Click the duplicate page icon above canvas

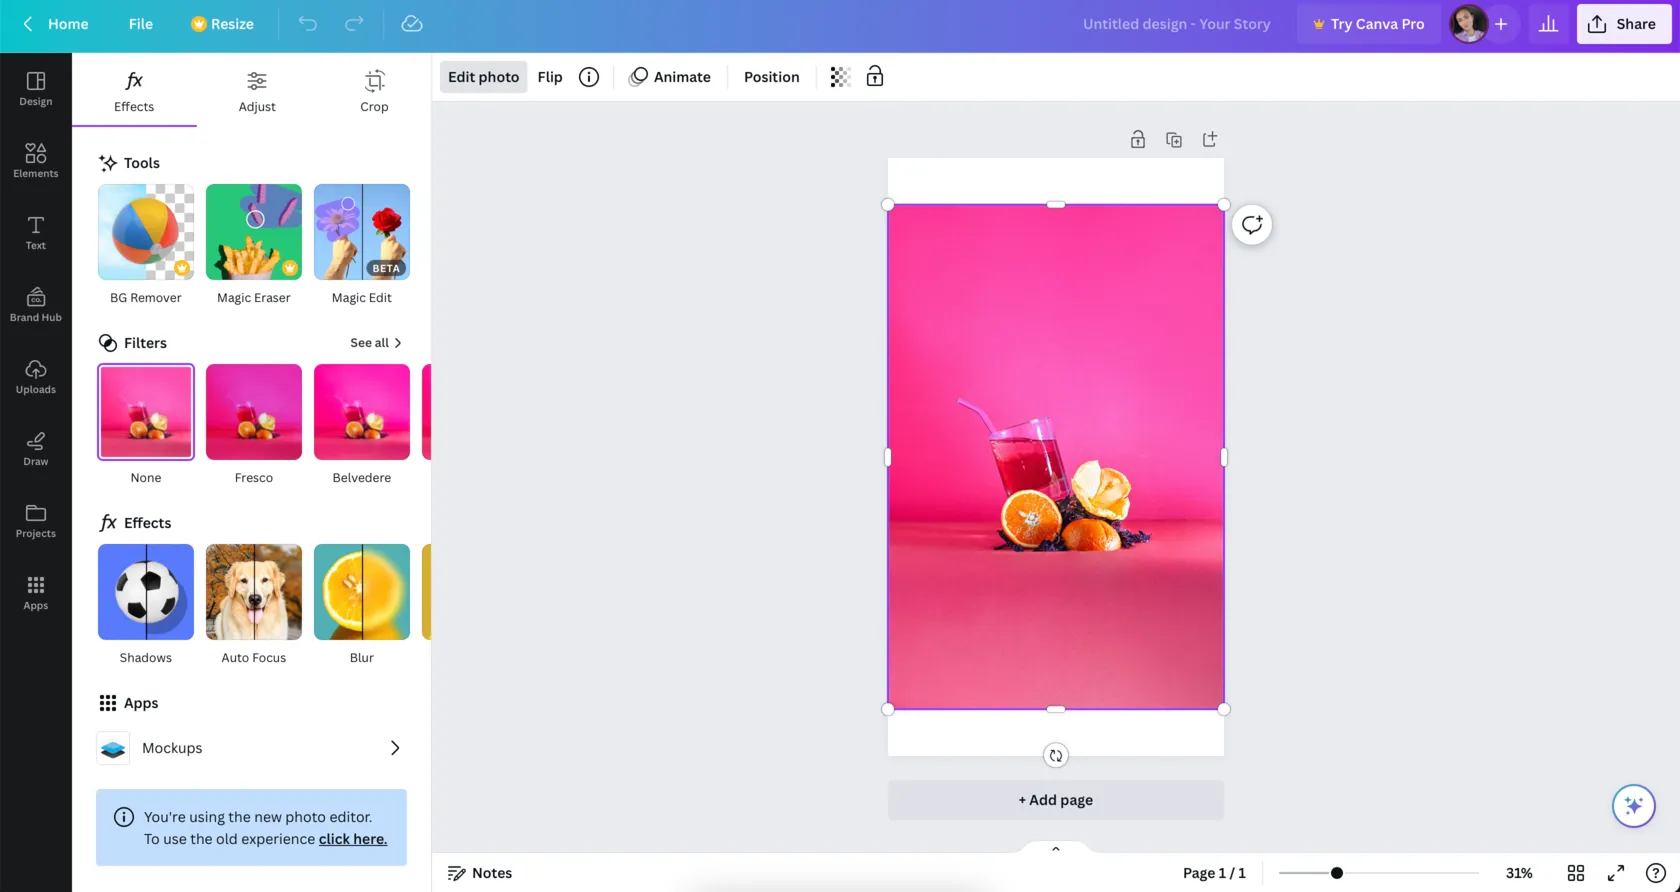point(1174,140)
